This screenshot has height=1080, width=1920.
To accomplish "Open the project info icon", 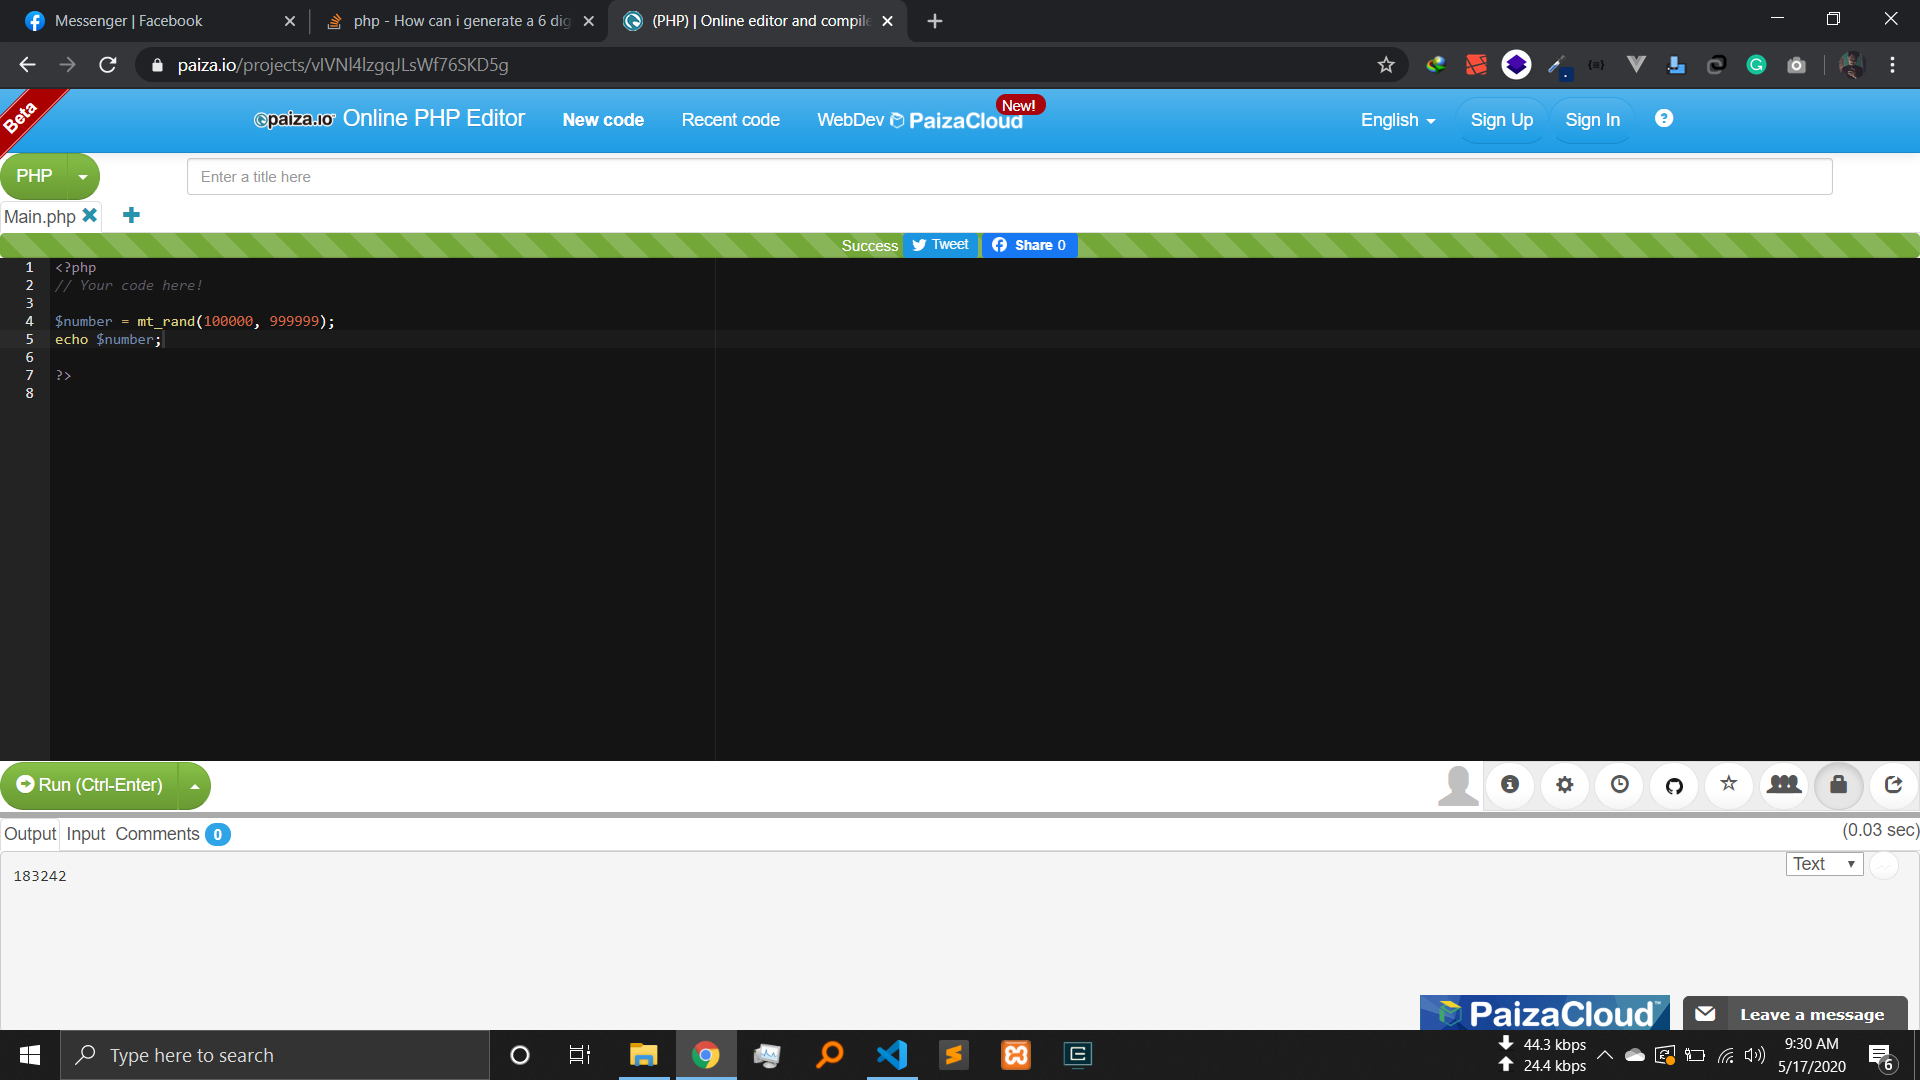I will pyautogui.click(x=1510, y=785).
